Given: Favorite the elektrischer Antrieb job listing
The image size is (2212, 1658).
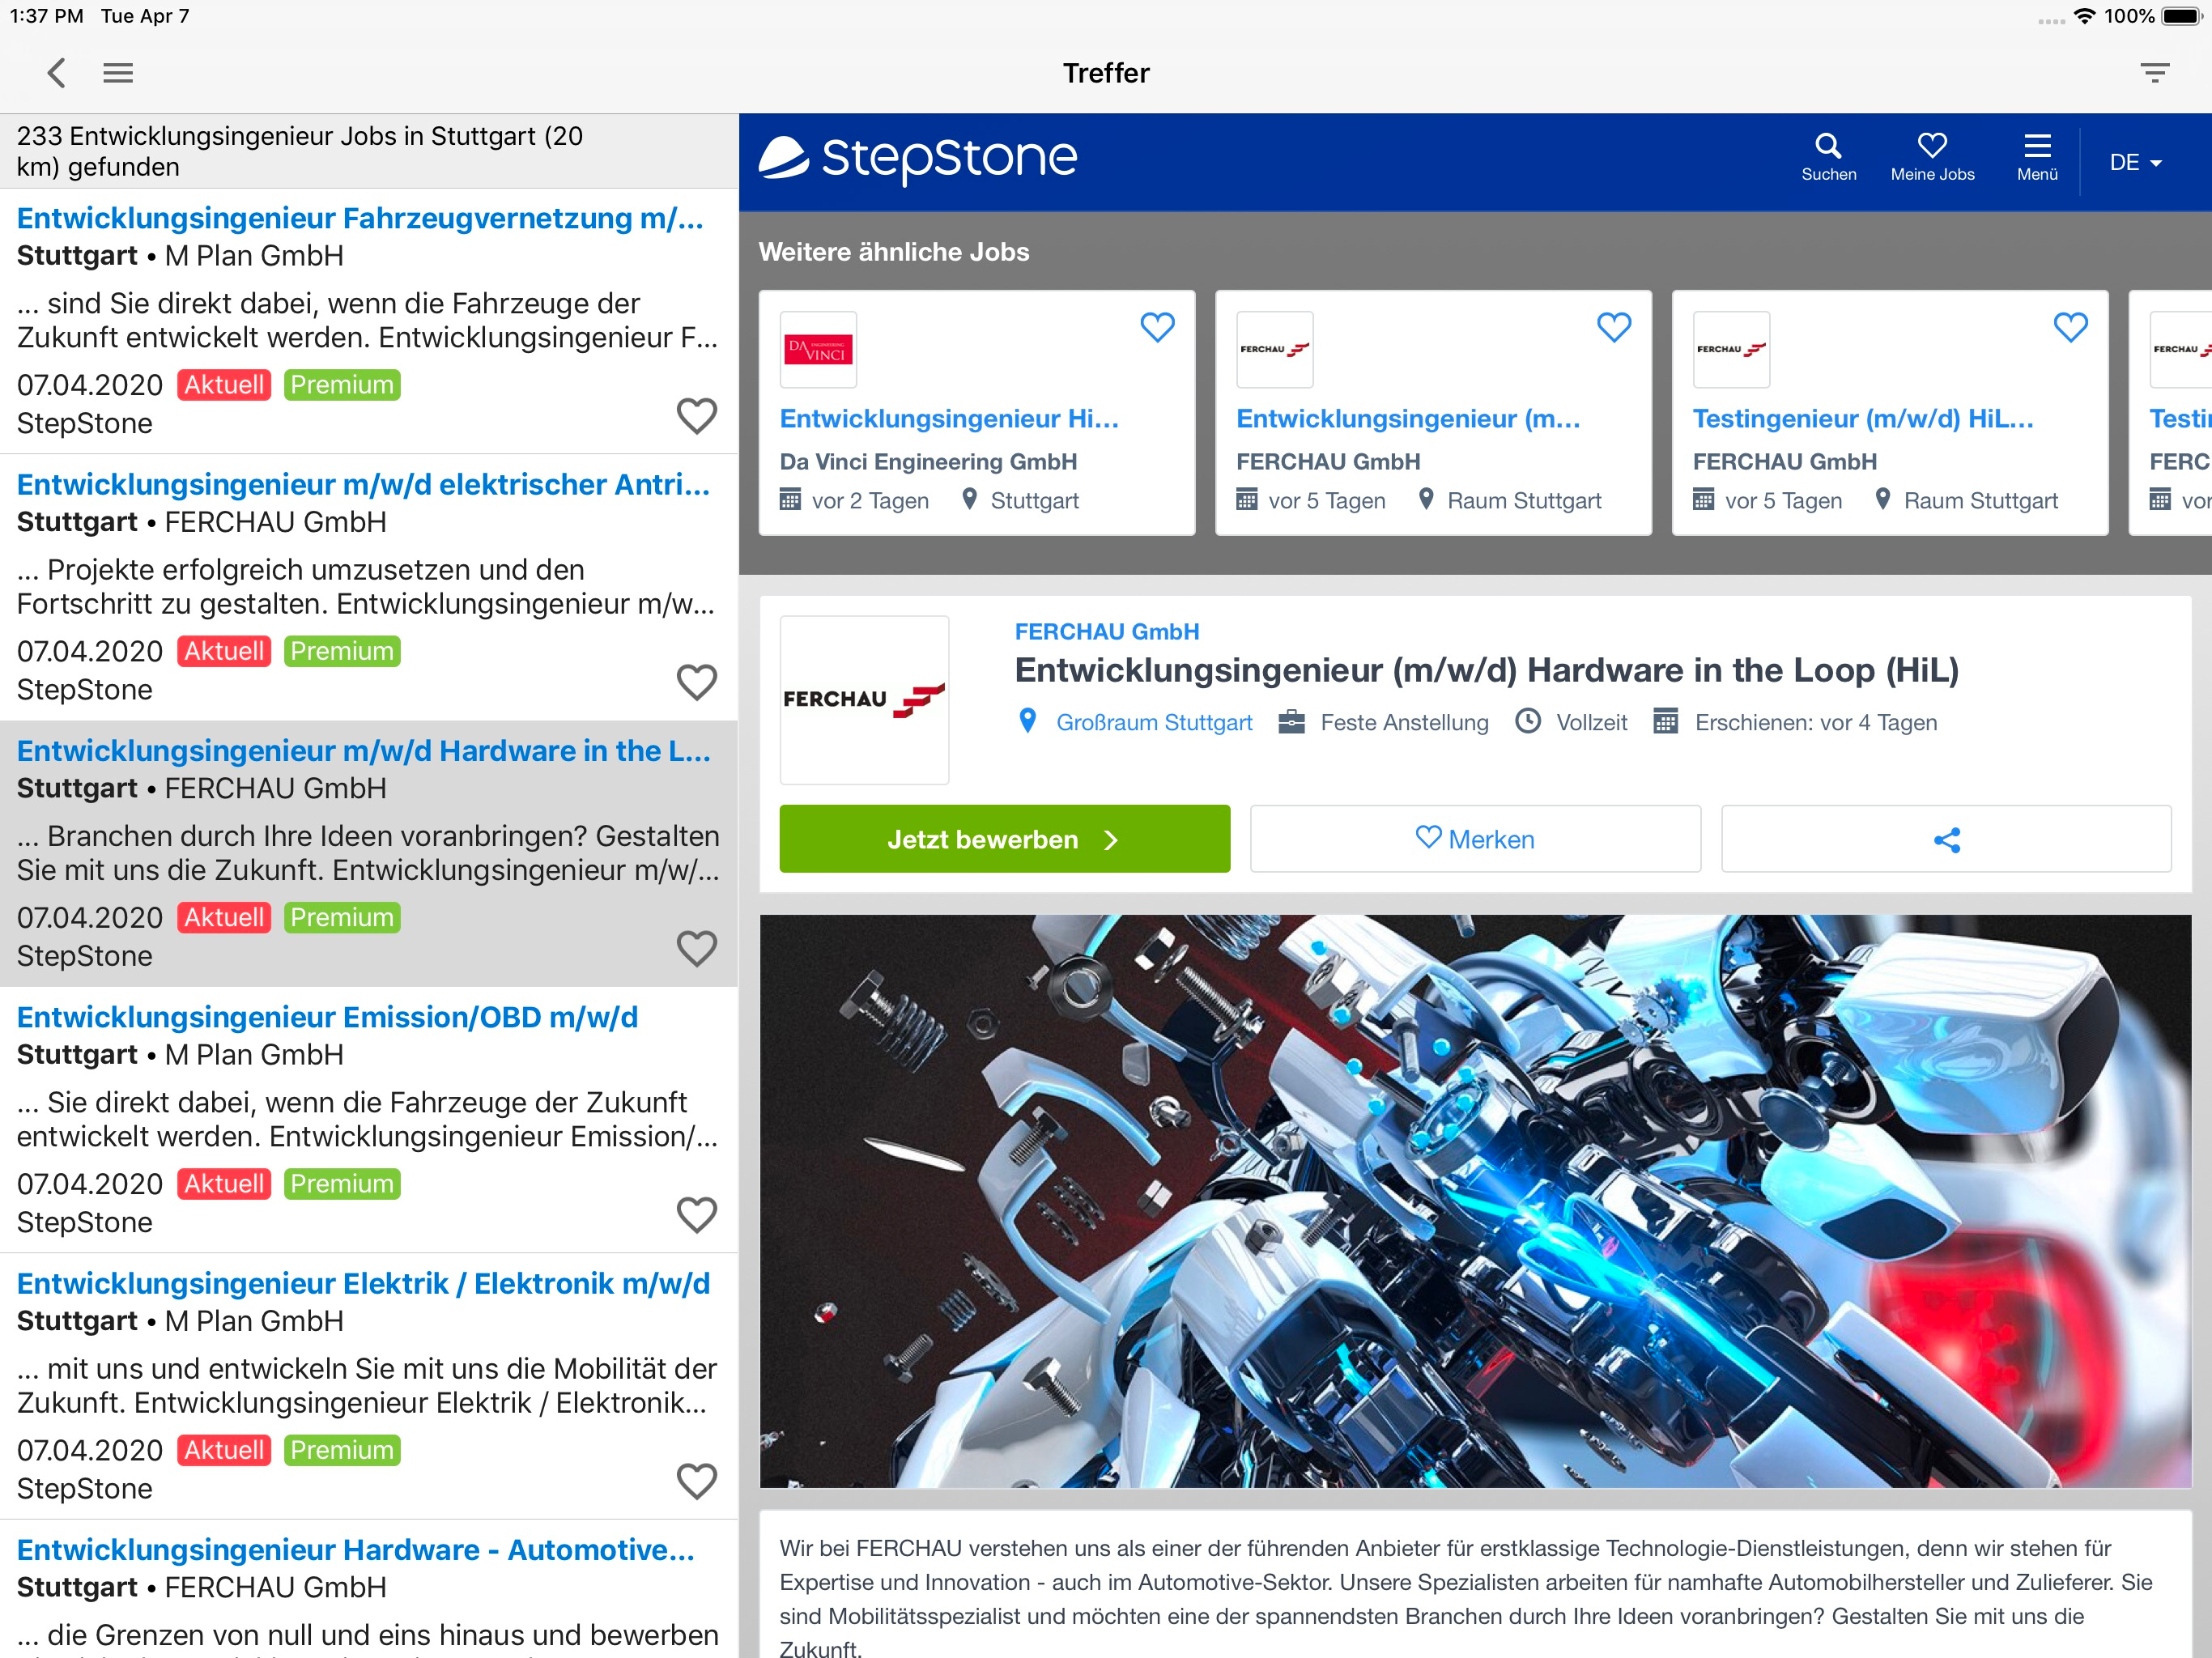Looking at the screenshot, I should point(697,682).
